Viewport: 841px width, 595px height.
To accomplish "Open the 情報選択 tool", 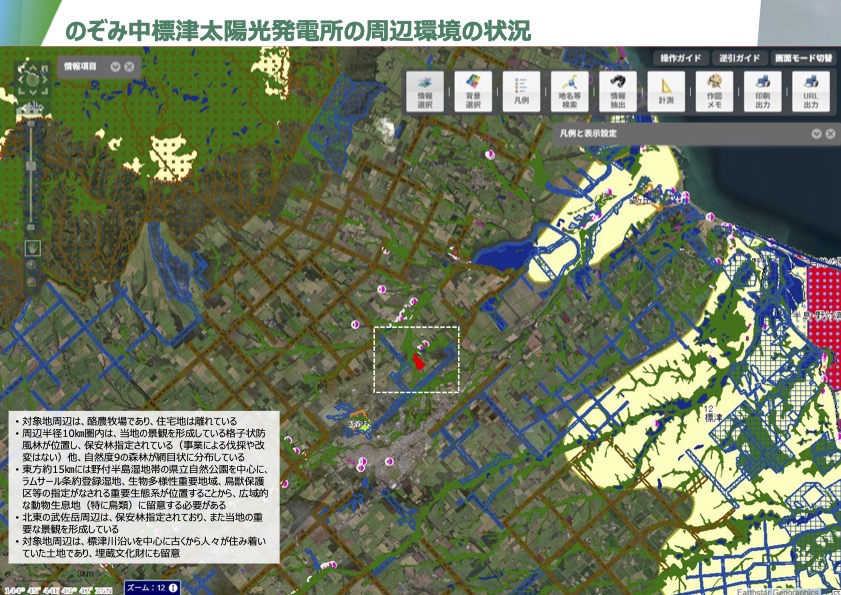I will [x=425, y=91].
